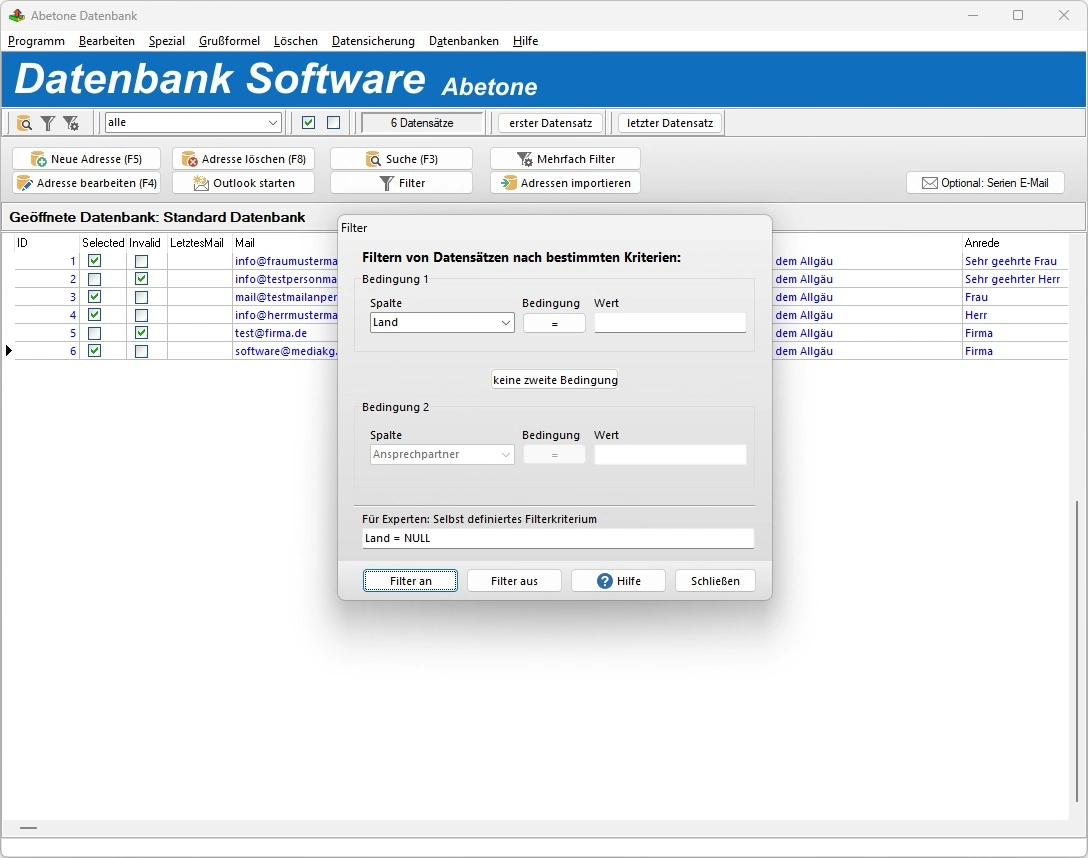Open the Datensicherung menu
Screen dimensions: 1088x858
pyautogui.click(x=373, y=41)
